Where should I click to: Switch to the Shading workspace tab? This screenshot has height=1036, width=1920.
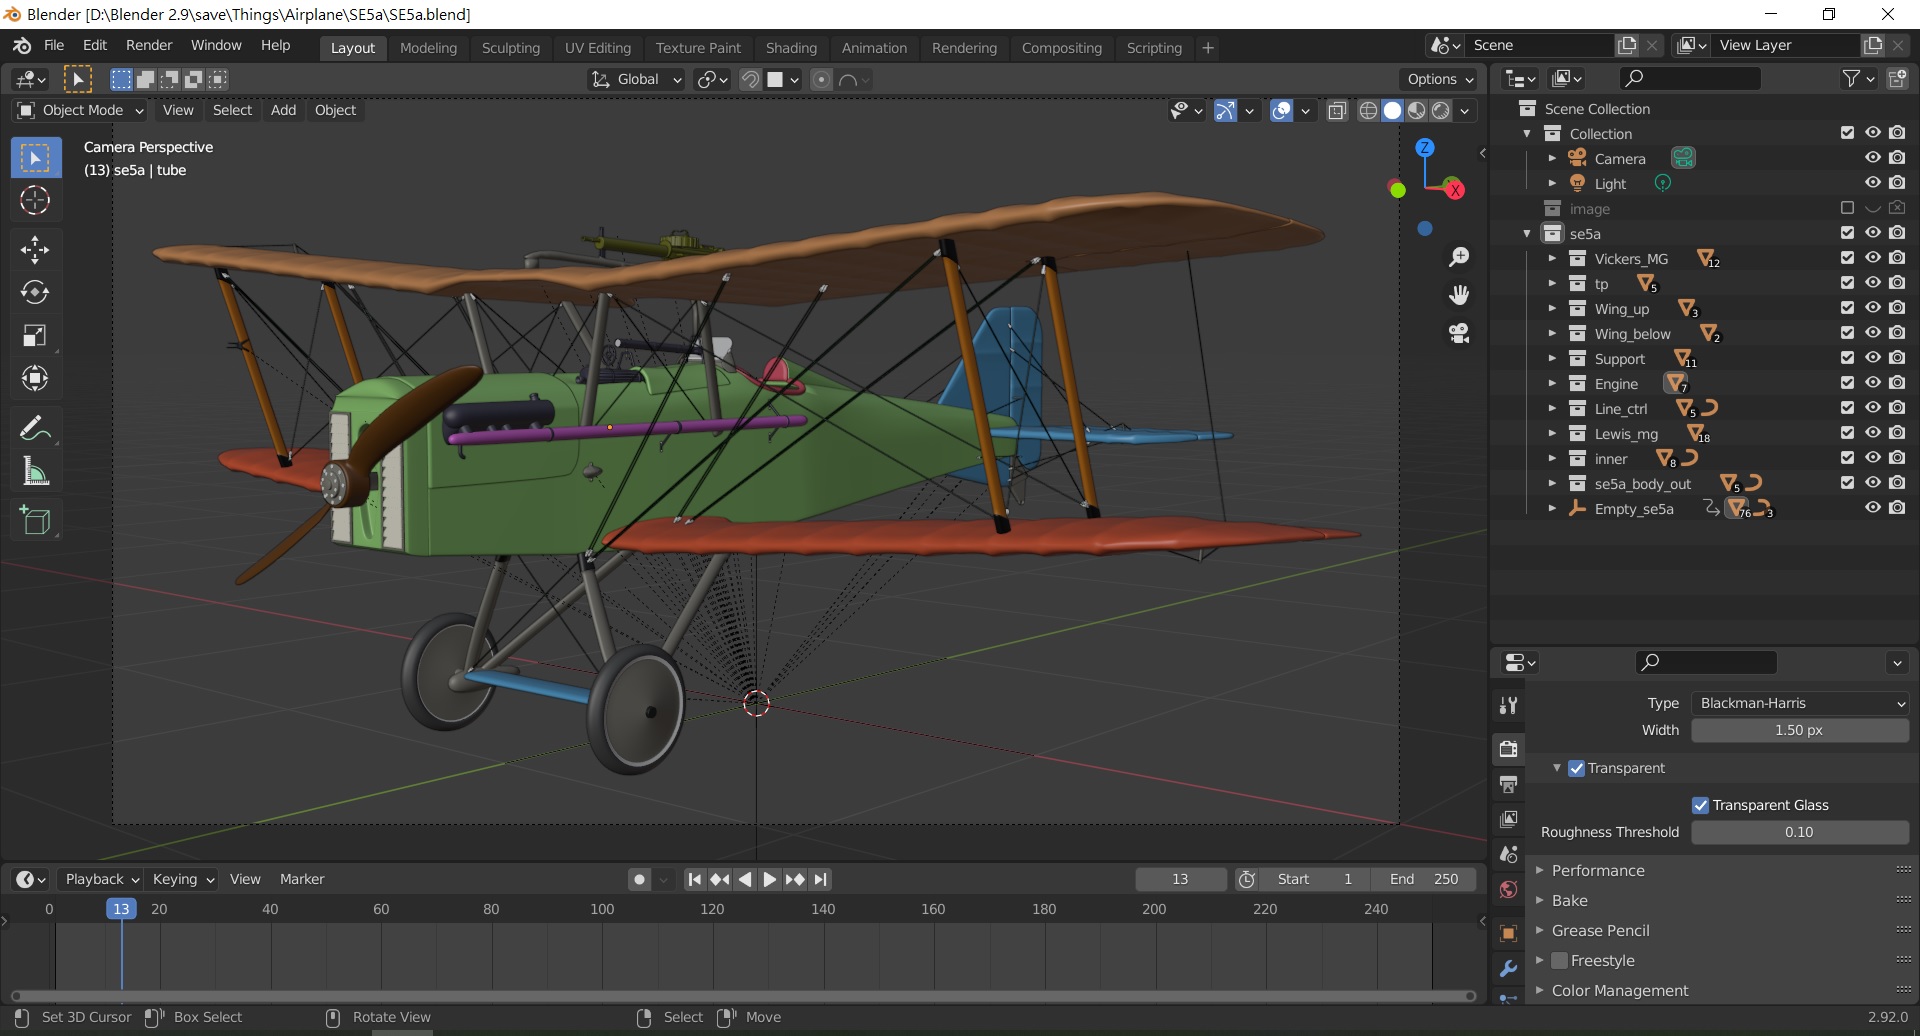790,48
